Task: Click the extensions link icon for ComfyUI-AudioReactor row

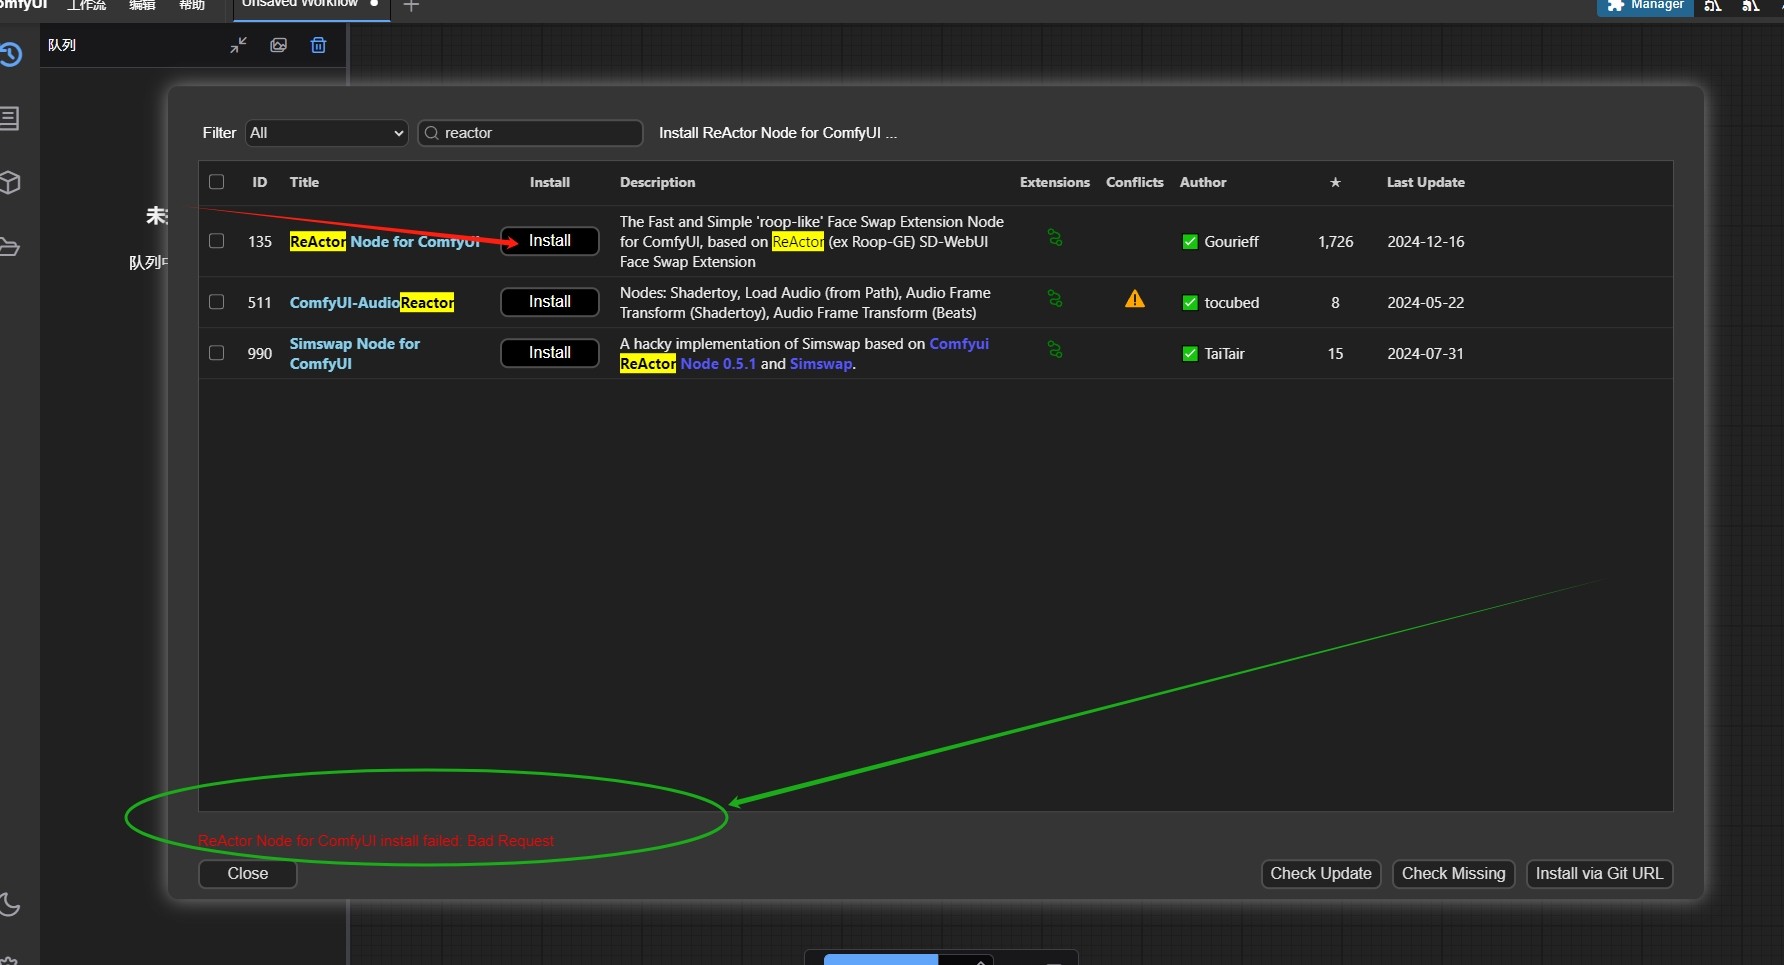Action: [x=1055, y=299]
